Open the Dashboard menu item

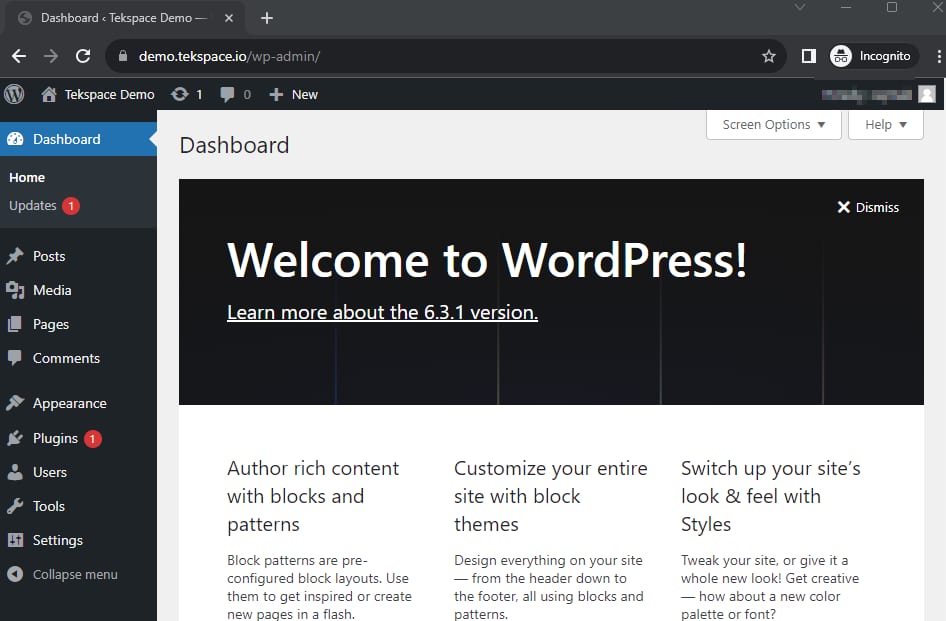click(x=78, y=139)
